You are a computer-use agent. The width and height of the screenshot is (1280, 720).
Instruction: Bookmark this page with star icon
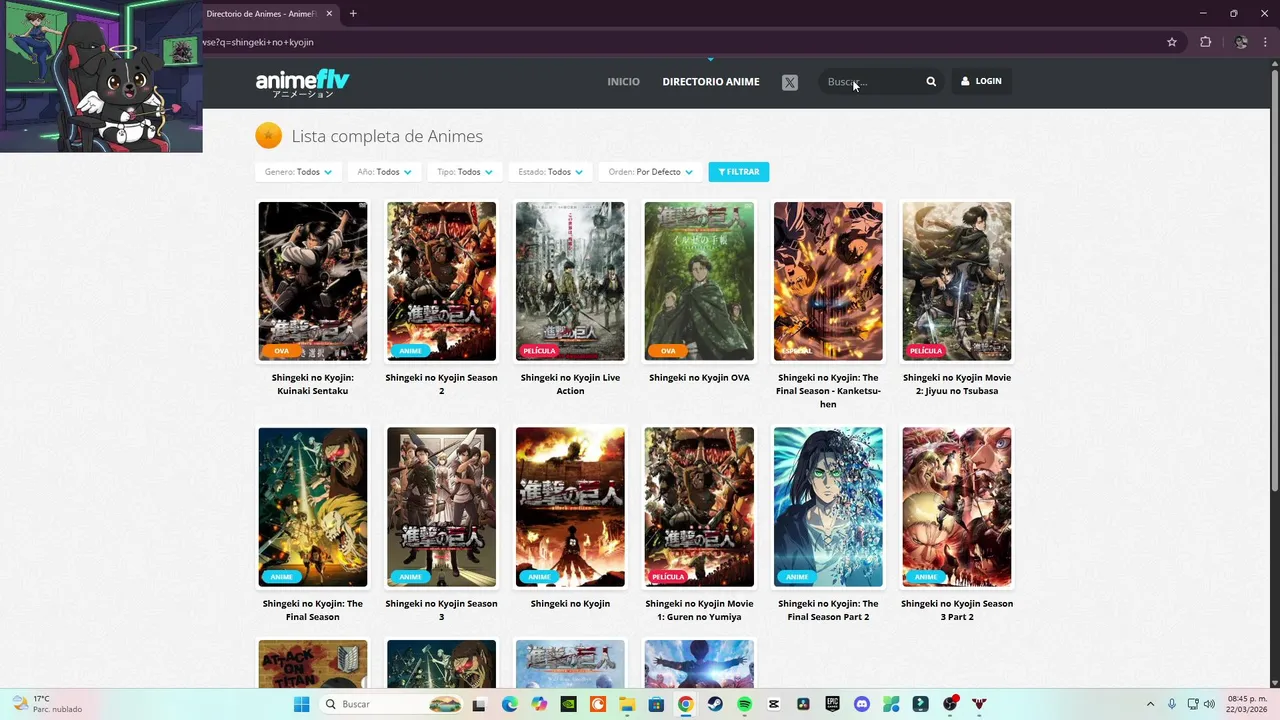pyautogui.click(x=1172, y=42)
